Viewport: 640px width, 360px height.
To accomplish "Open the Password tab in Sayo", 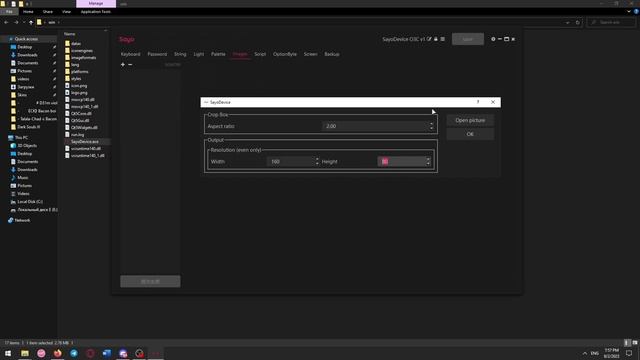I will tap(157, 54).
